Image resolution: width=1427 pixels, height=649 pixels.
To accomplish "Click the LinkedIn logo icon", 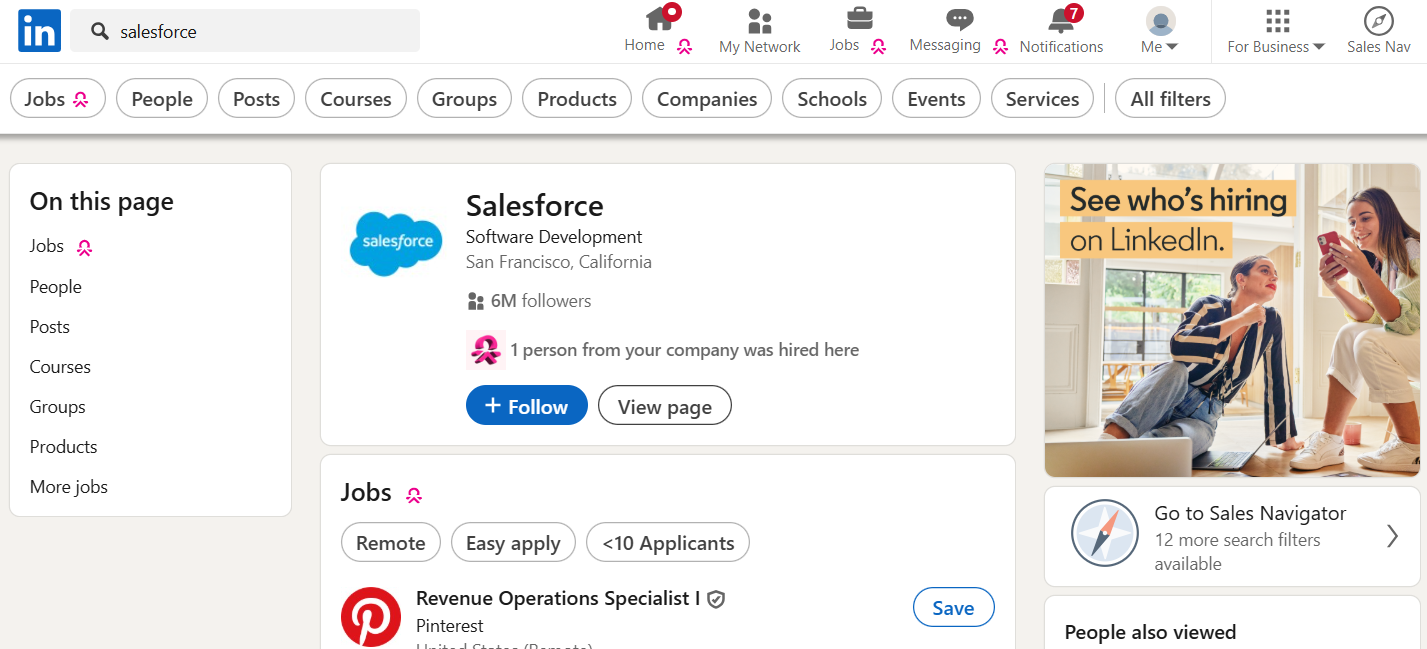I will (x=40, y=31).
